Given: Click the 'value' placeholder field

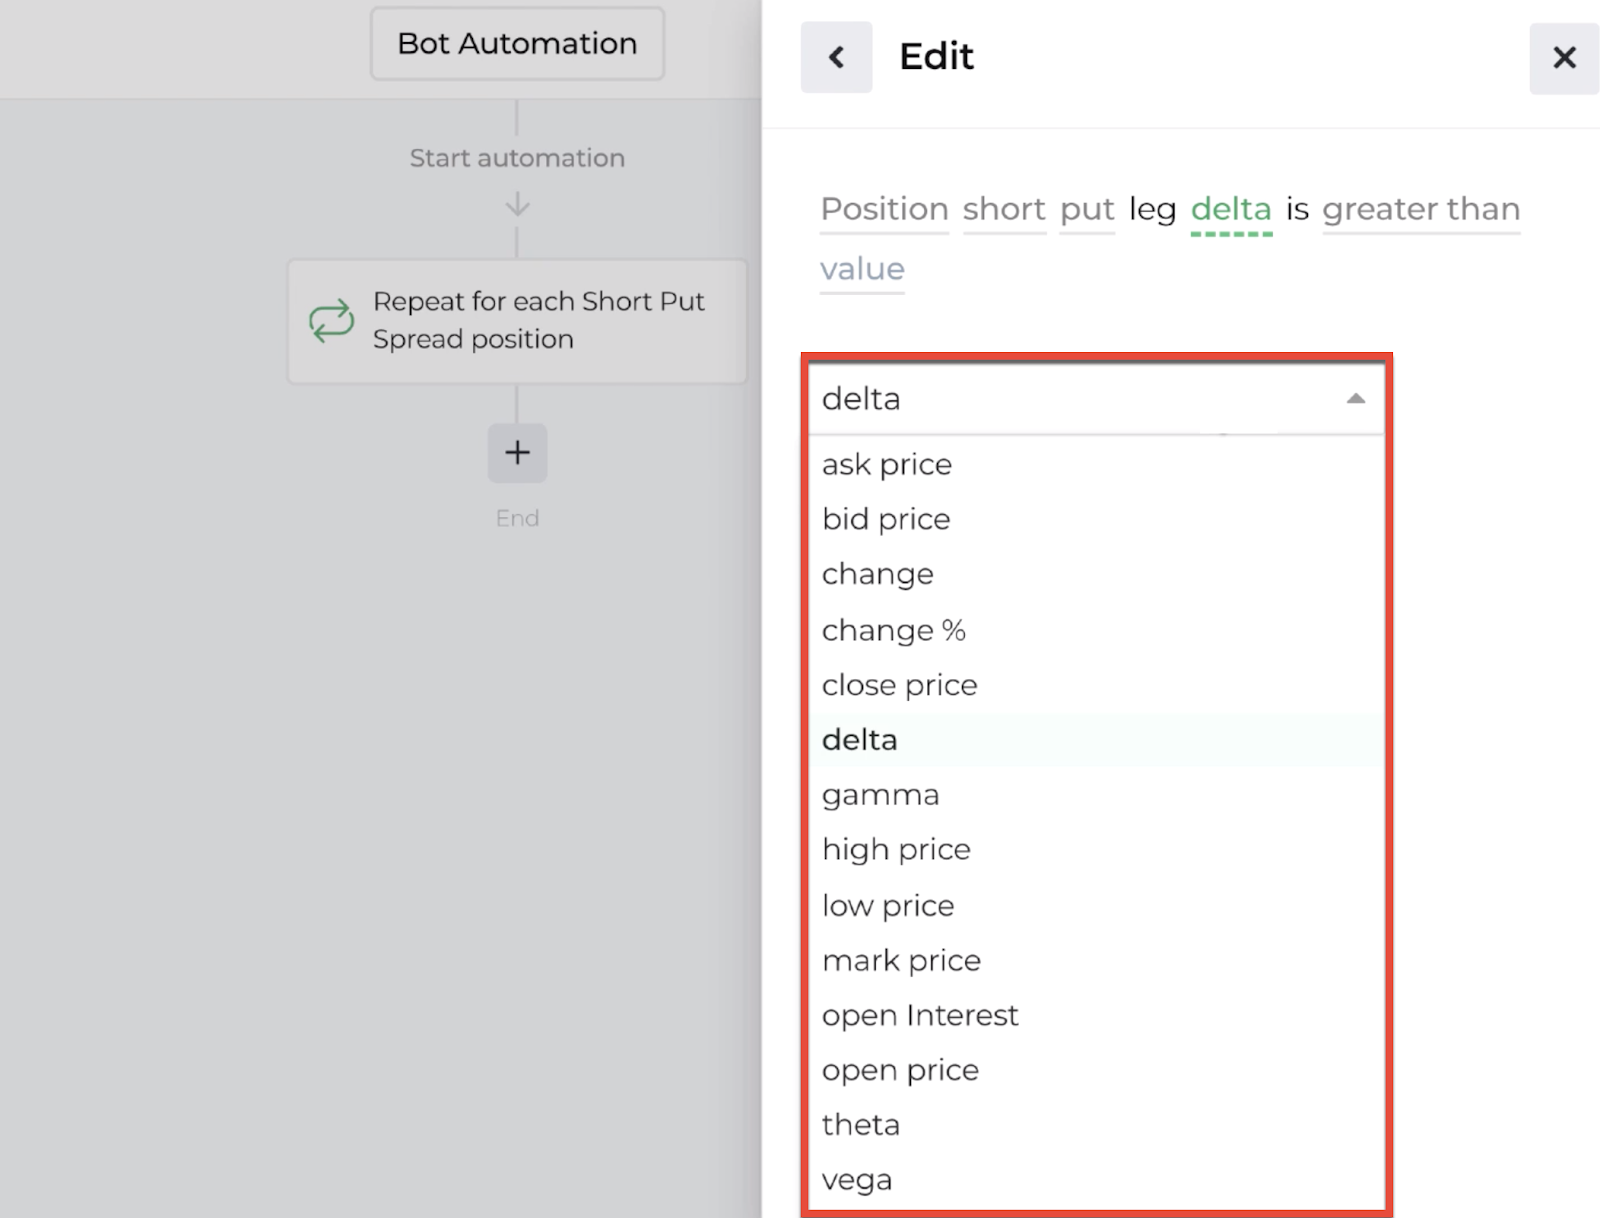Looking at the screenshot, I should tap(862, 269).
